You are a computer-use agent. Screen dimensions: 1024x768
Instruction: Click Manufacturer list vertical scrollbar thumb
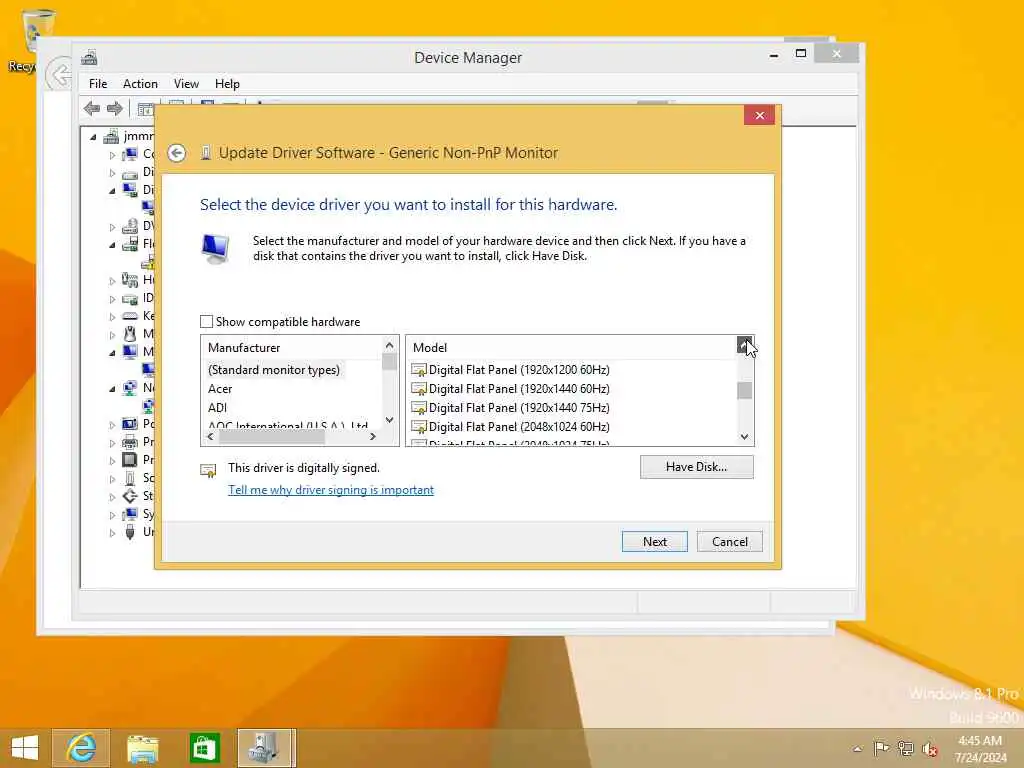(x=389, y=362)
